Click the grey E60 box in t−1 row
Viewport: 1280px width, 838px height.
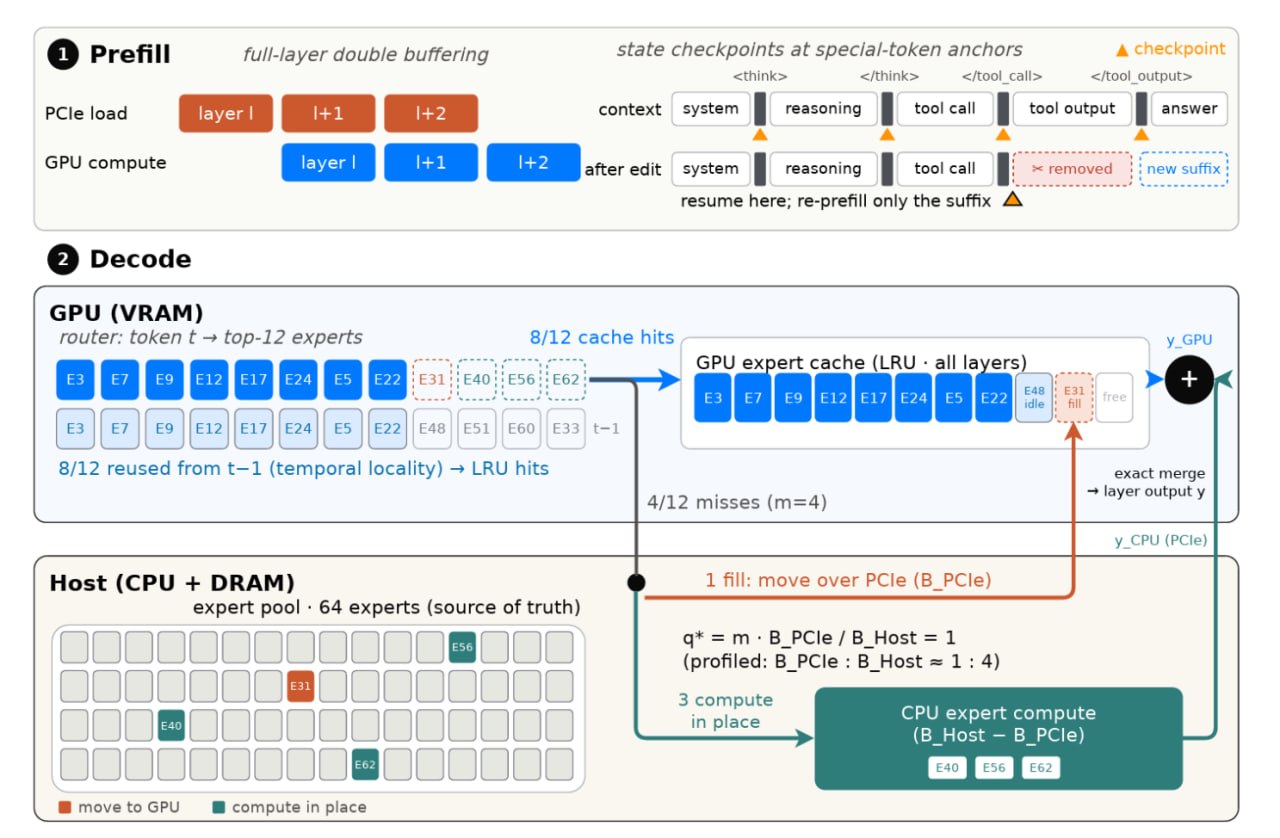pos(521,428)
